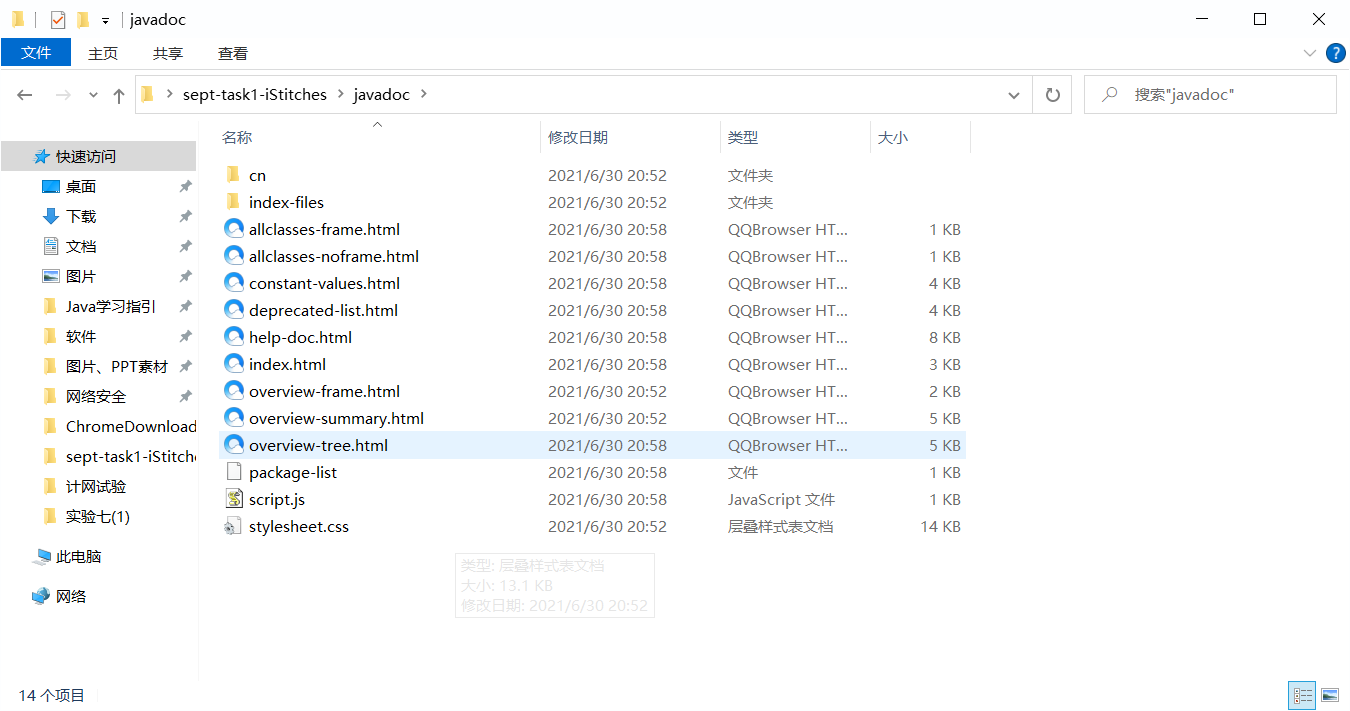This screenshot has height=711, width=1350.
Task: Open the index-files folder icon
Action: pyautogui.click(x=233, y=202)
